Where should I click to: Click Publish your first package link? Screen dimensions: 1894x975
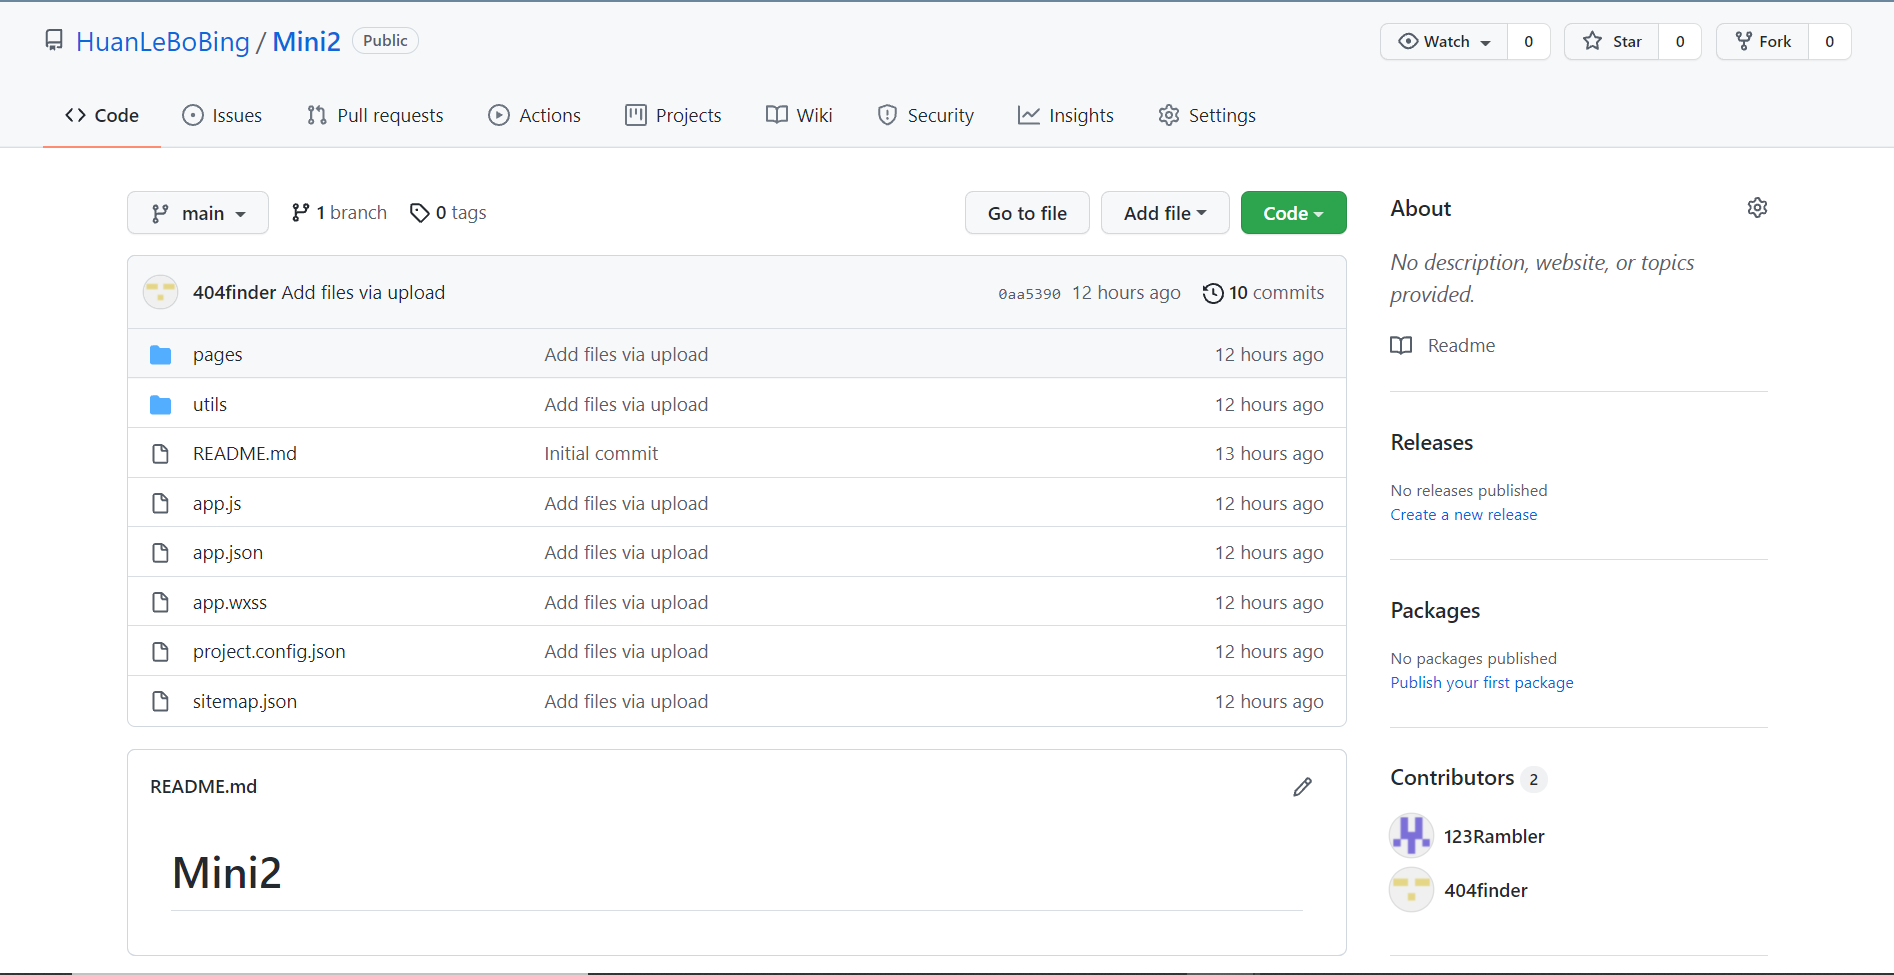[1481, 683]
